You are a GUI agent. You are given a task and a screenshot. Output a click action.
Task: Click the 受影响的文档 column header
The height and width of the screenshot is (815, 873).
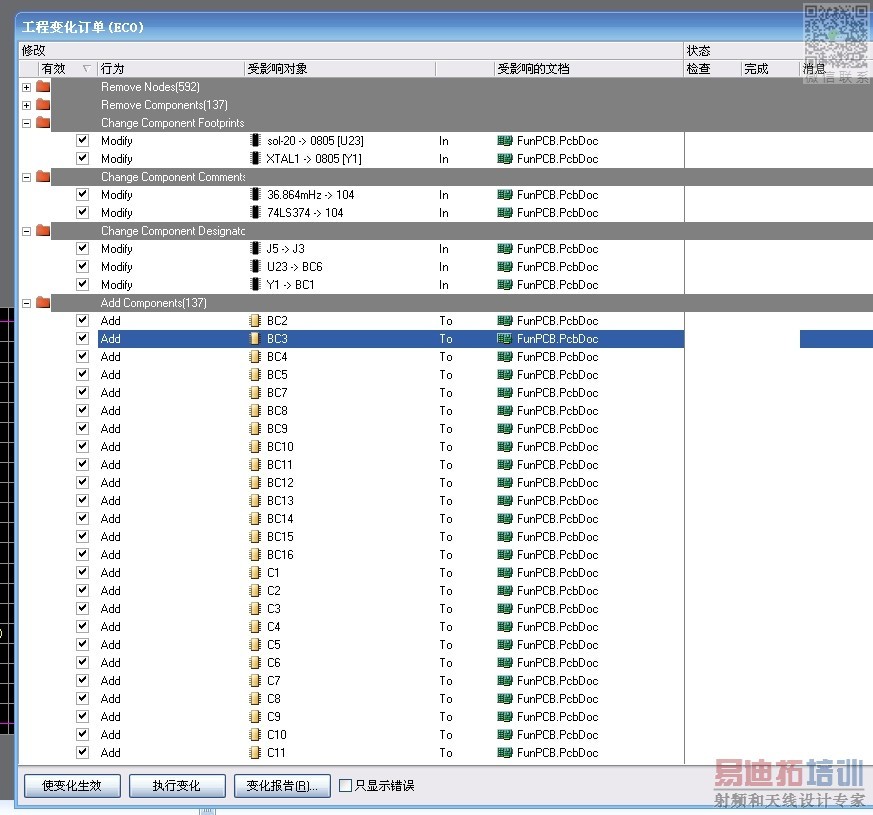[589, 68]
